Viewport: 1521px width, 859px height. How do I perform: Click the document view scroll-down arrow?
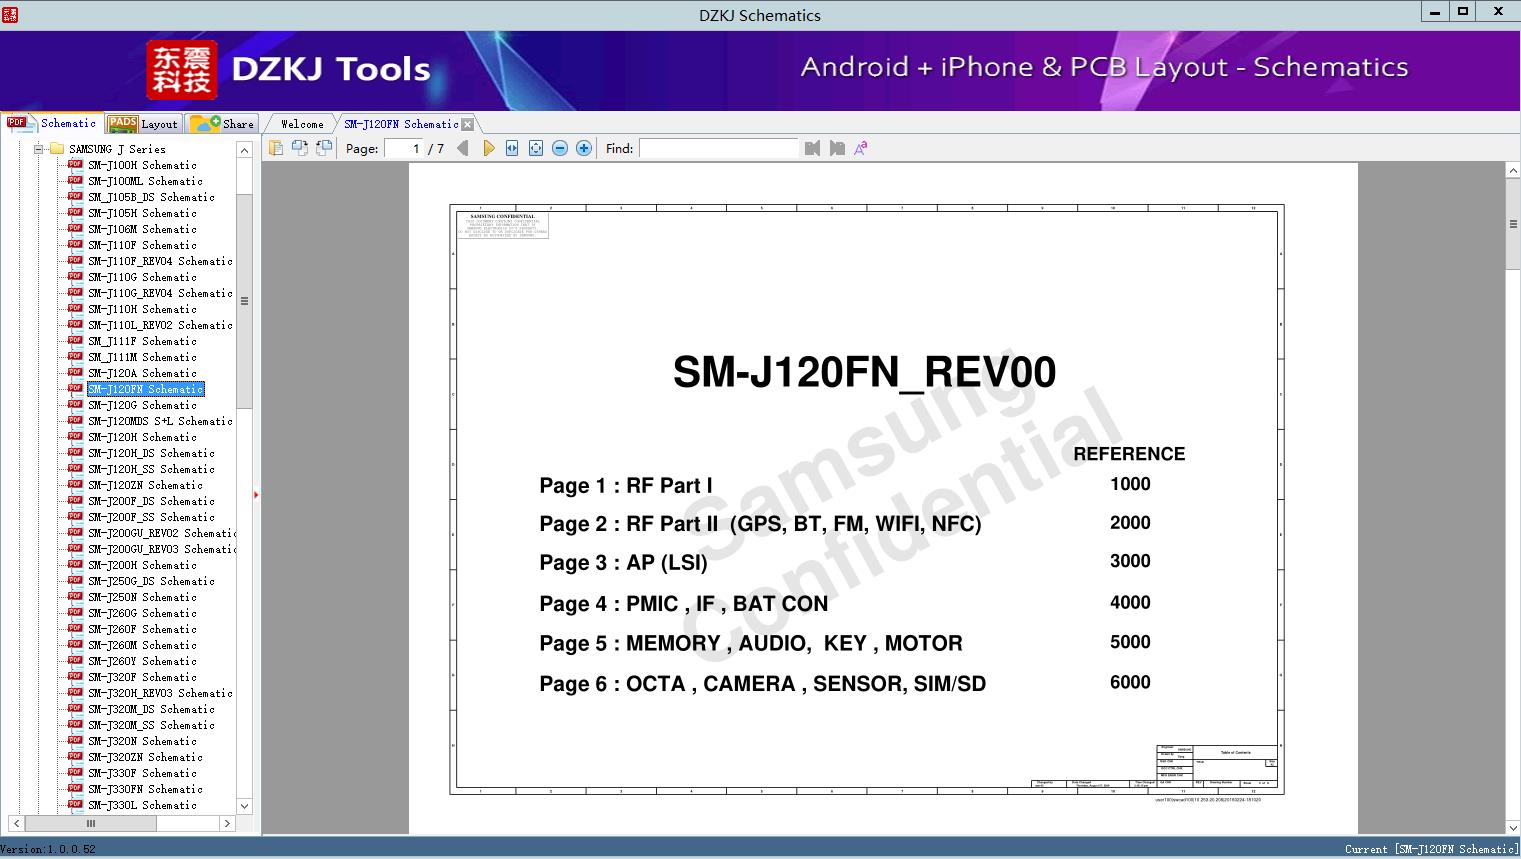[x=1513, y=827]
